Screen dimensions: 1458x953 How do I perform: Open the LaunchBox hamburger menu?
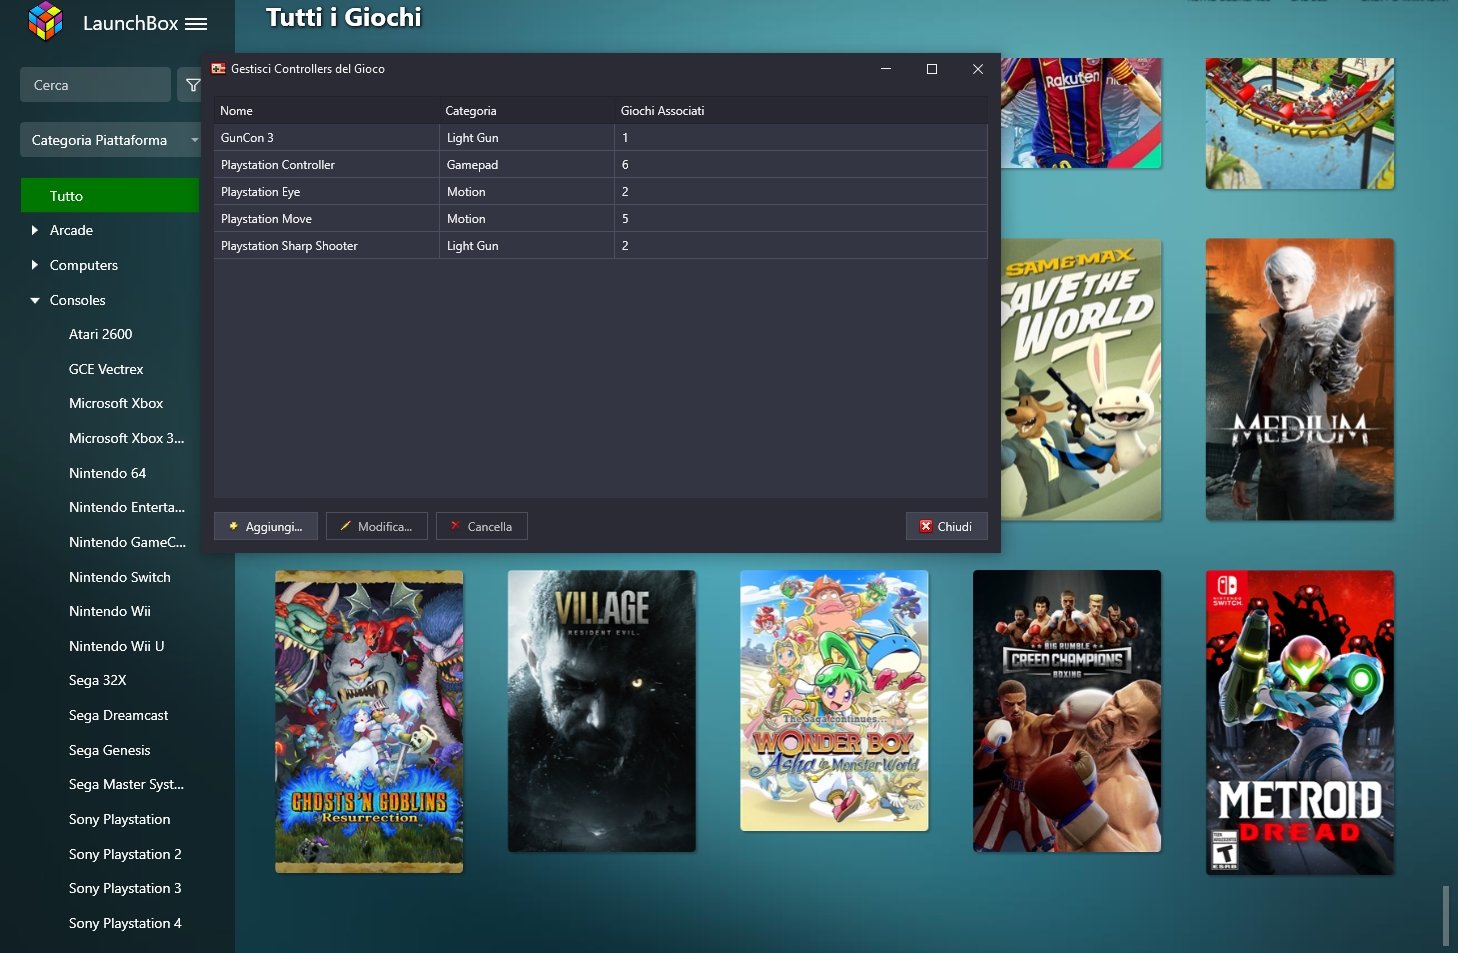[x=196, y=24]
